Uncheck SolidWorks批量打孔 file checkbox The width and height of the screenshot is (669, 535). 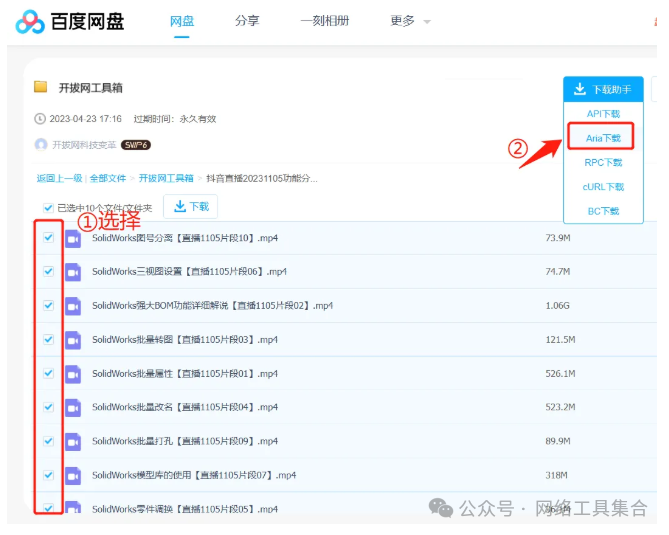pyautogui.click(x=49, y=441)
